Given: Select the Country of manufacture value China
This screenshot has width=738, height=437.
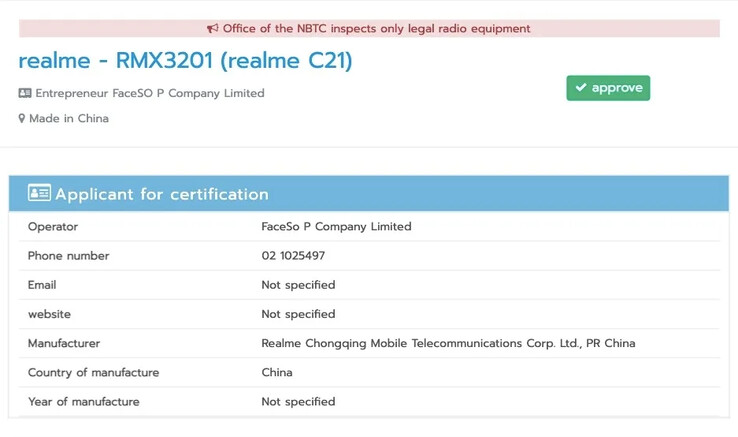Looking at the screenshot, I should (277, 372).
